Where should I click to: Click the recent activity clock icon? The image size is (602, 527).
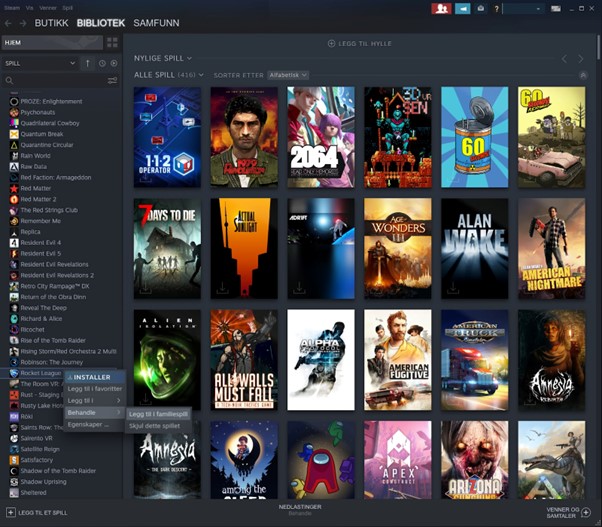(102, 63)
